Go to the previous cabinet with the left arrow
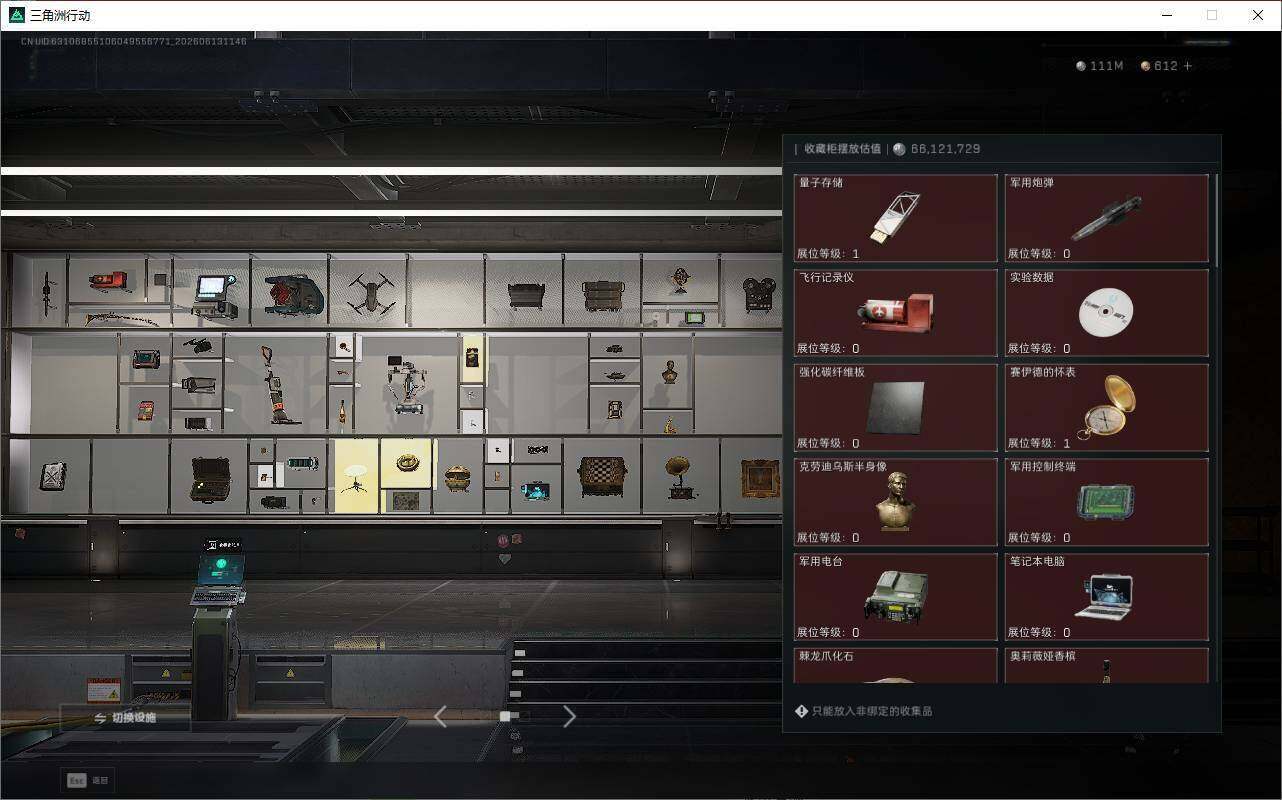 (440, 716)
